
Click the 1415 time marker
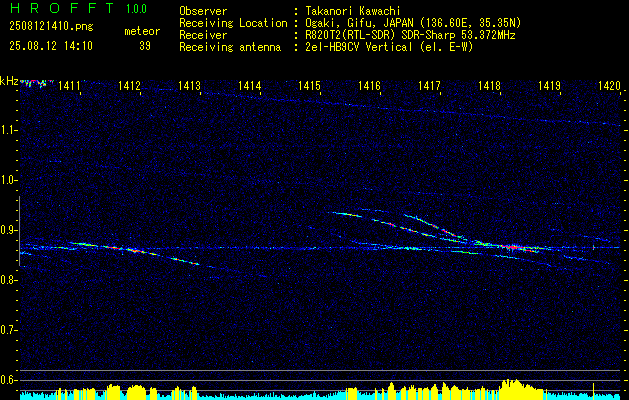pyautogui.click(x=309, y=85)
